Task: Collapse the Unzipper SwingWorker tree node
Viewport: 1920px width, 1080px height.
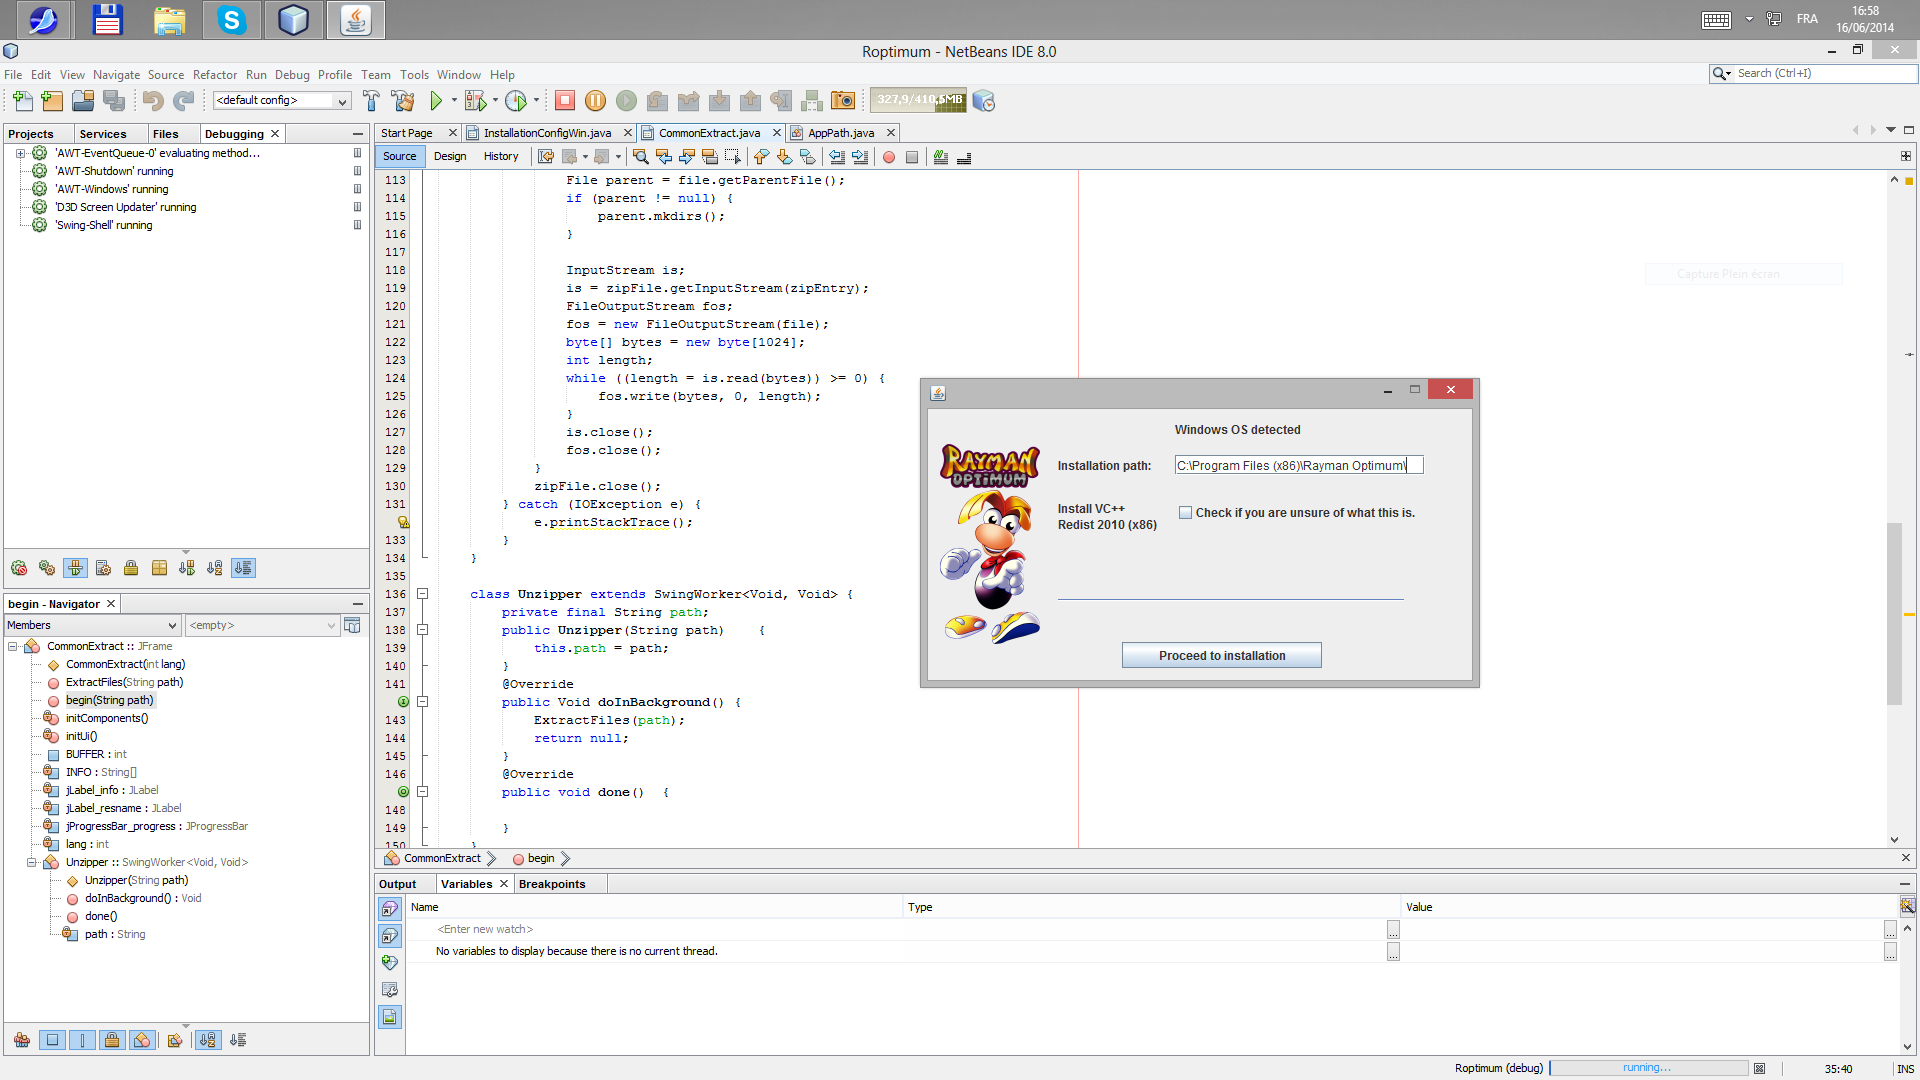Action: coord(32,862)
